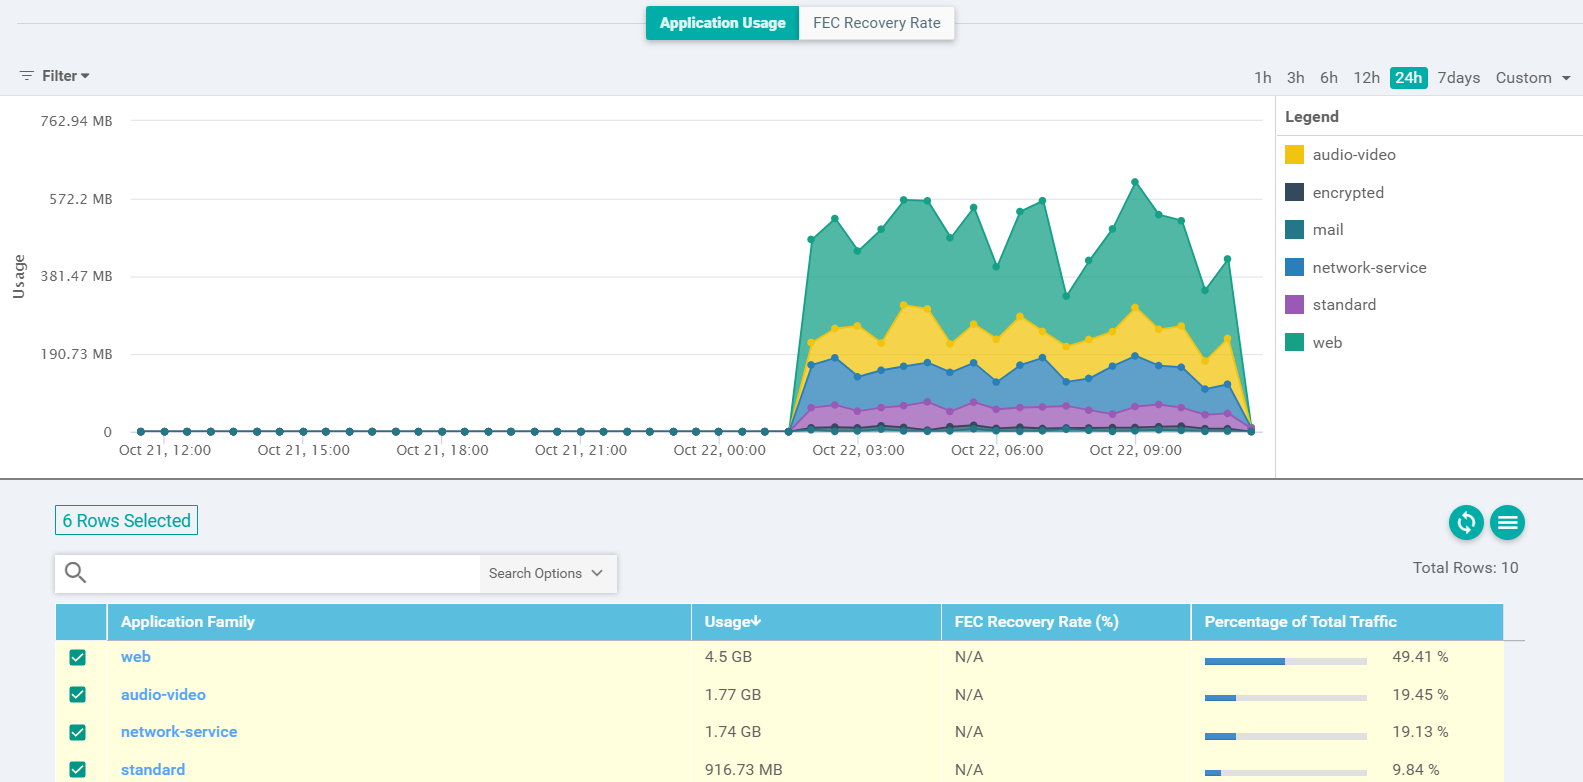Click the Oct 21, 12:00 axis label
The image size is (1583, 782).
point(165,451)
